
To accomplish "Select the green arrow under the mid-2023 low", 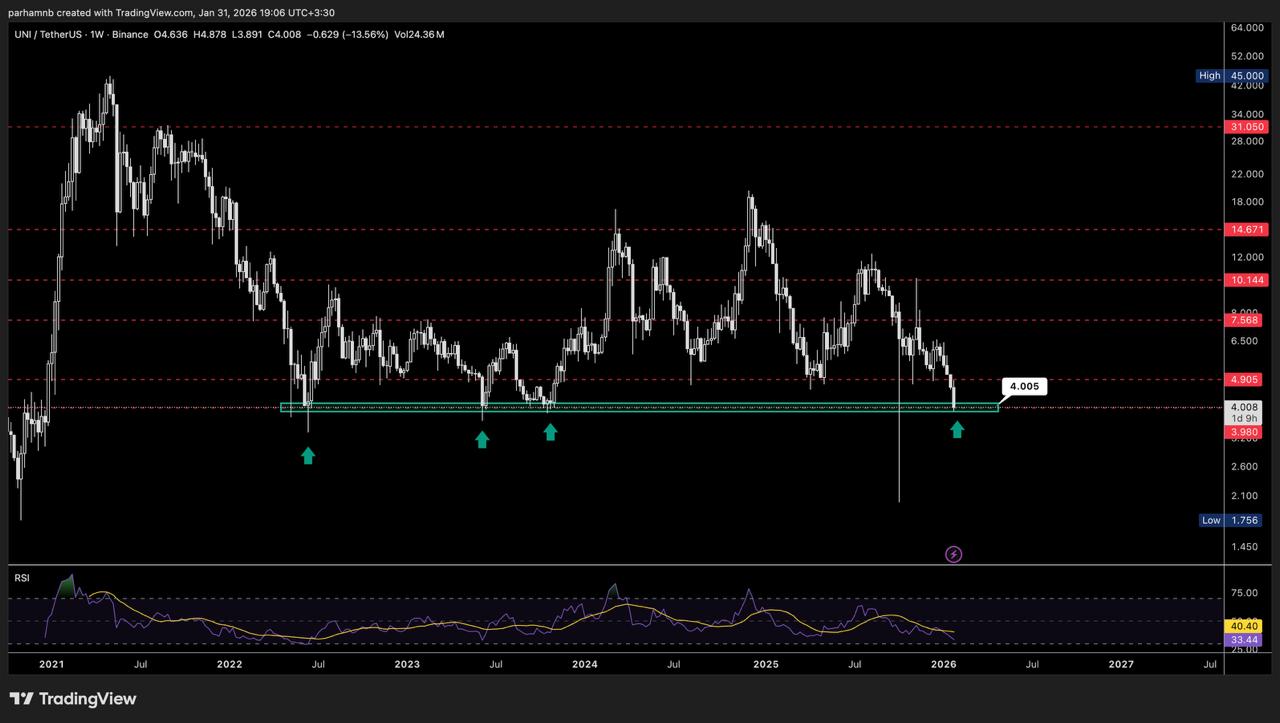I will [x=482, y=439].
